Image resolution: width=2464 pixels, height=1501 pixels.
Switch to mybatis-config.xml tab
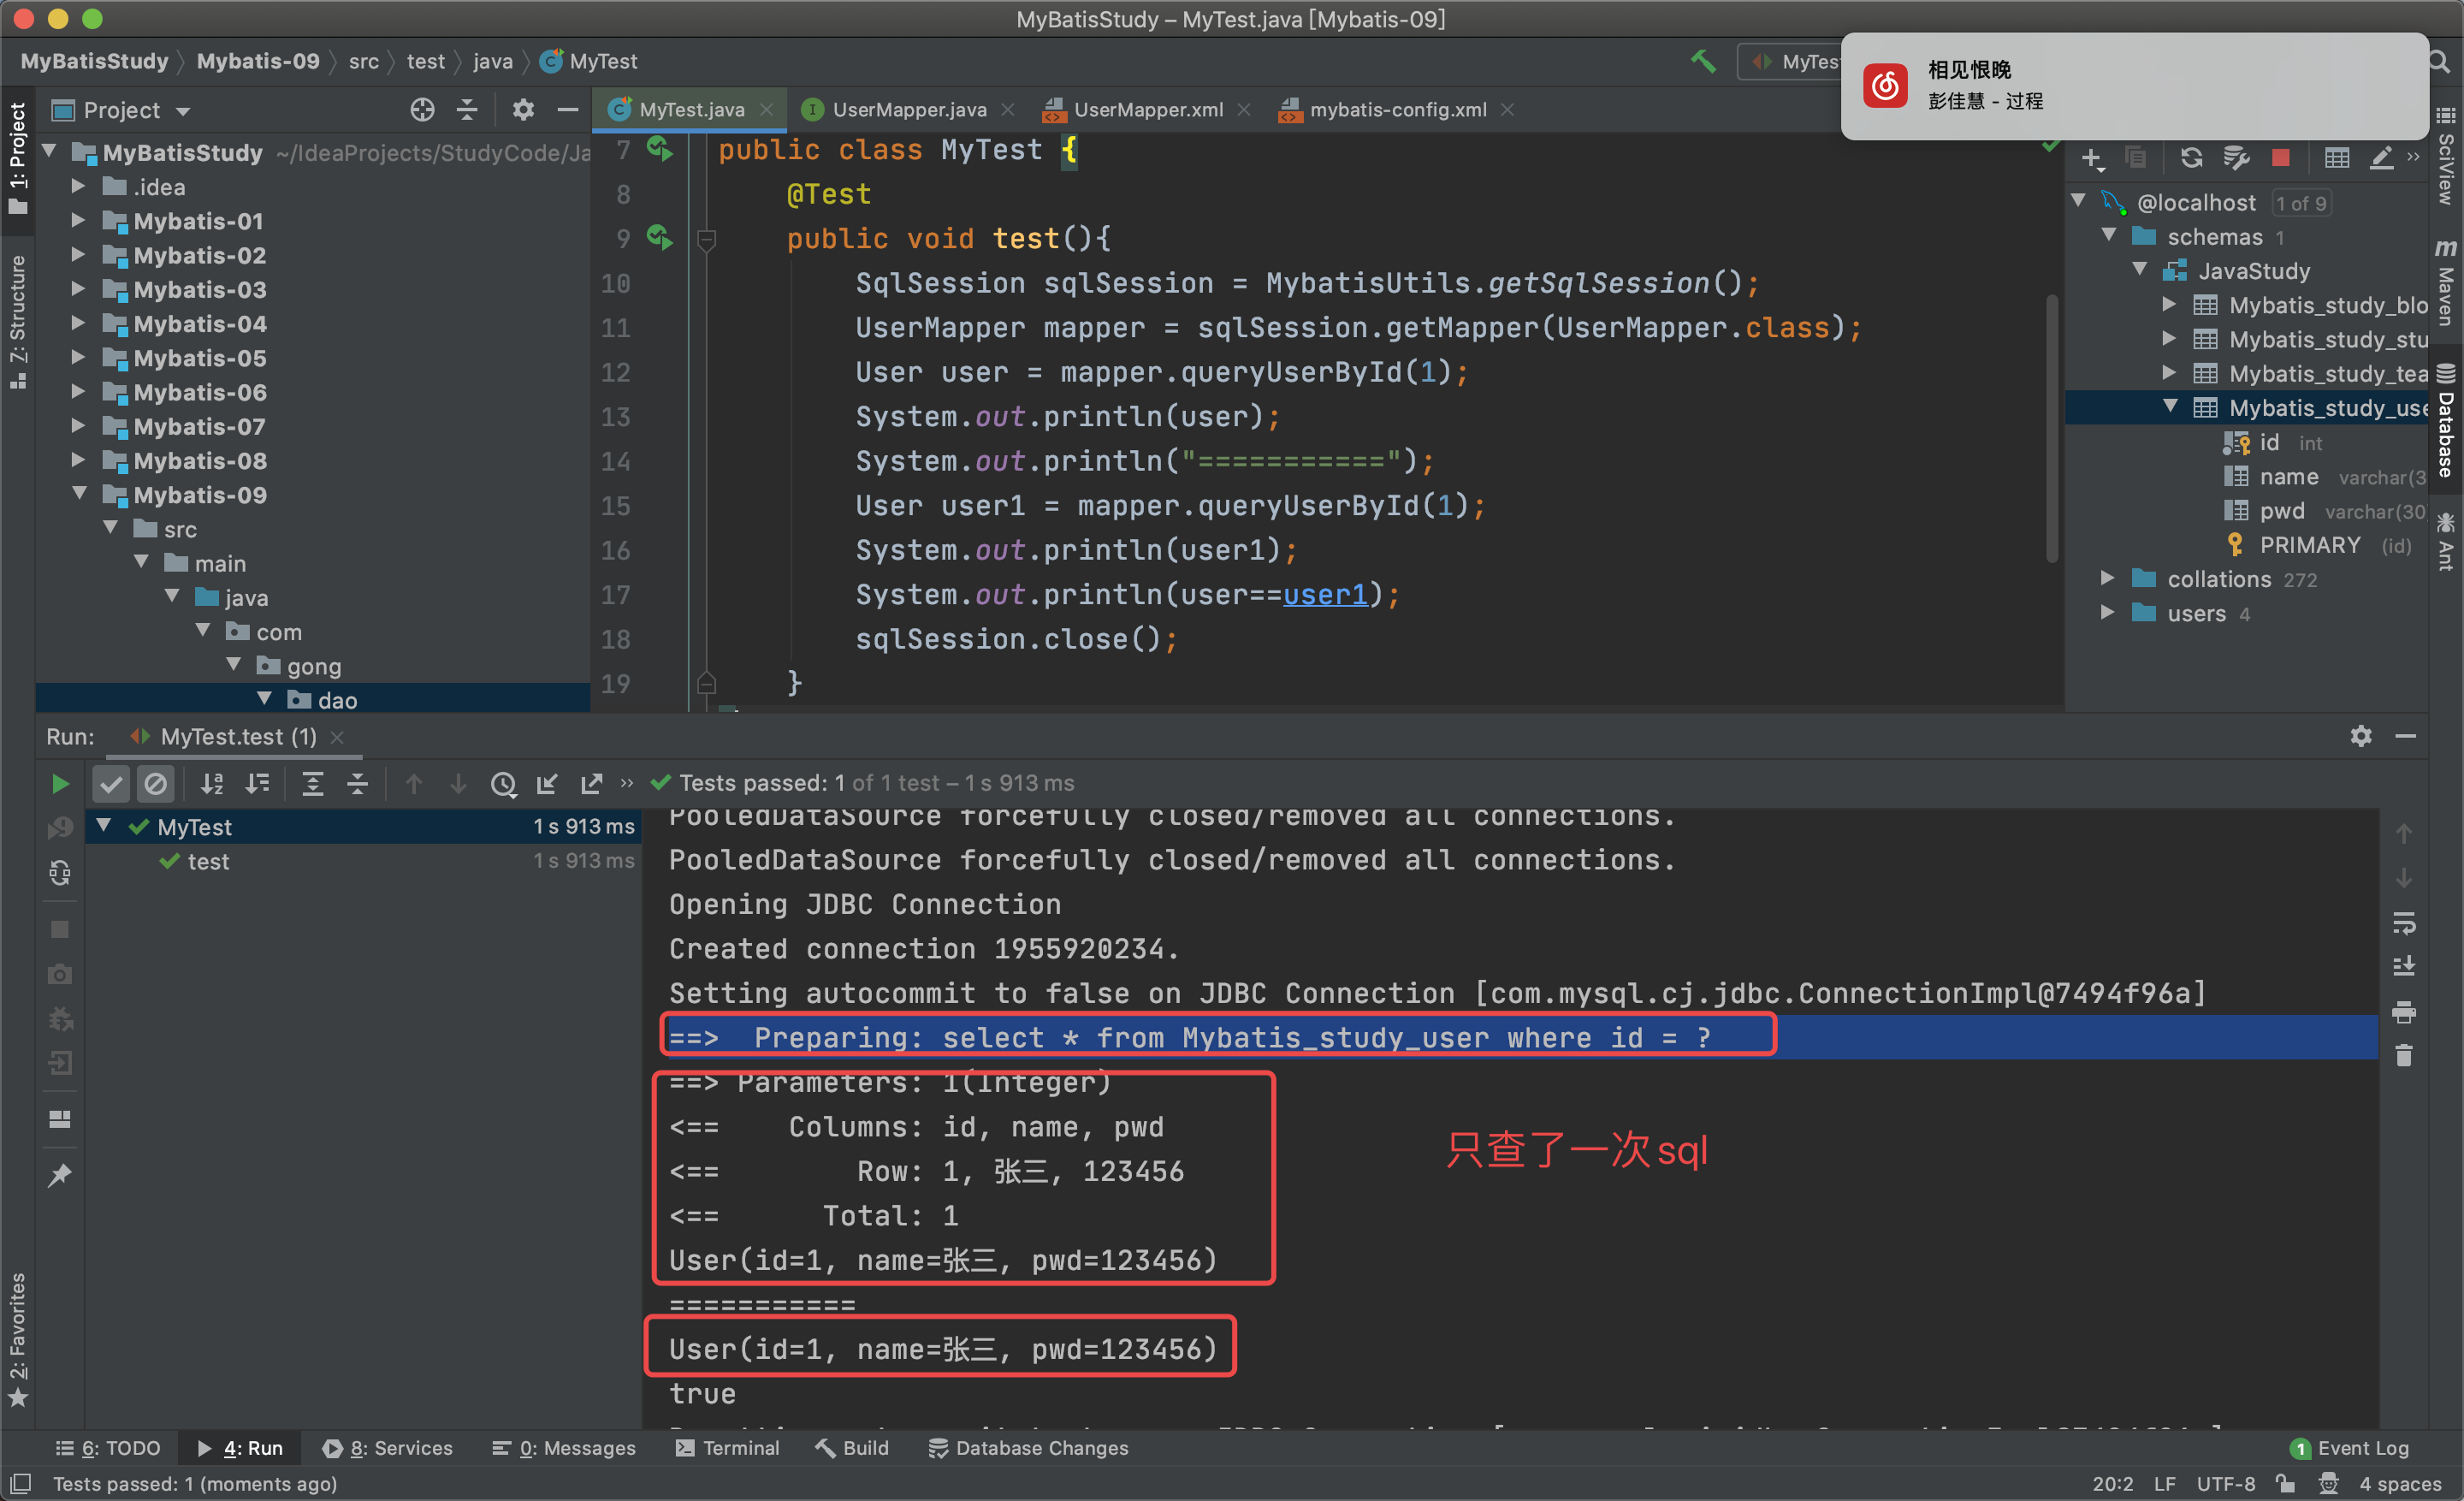pyautogui.click(x=1397, y=110)
